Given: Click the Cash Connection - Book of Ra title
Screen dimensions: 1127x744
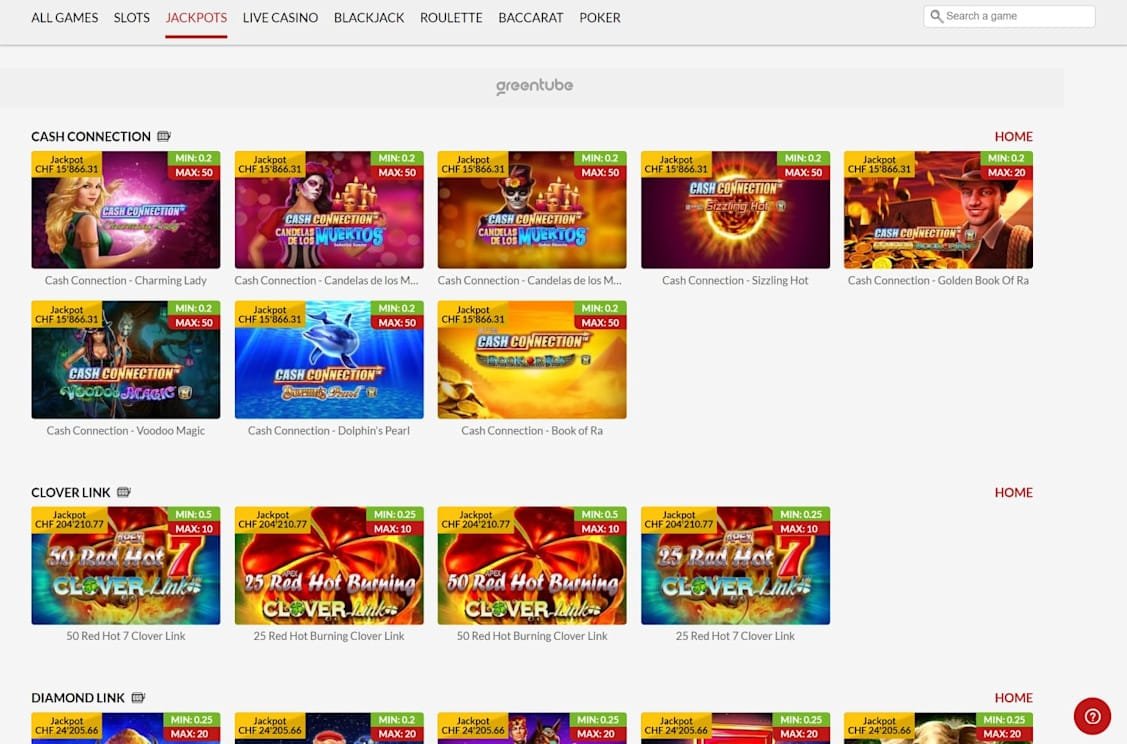Looking at the screenshot, I should 532,431.
